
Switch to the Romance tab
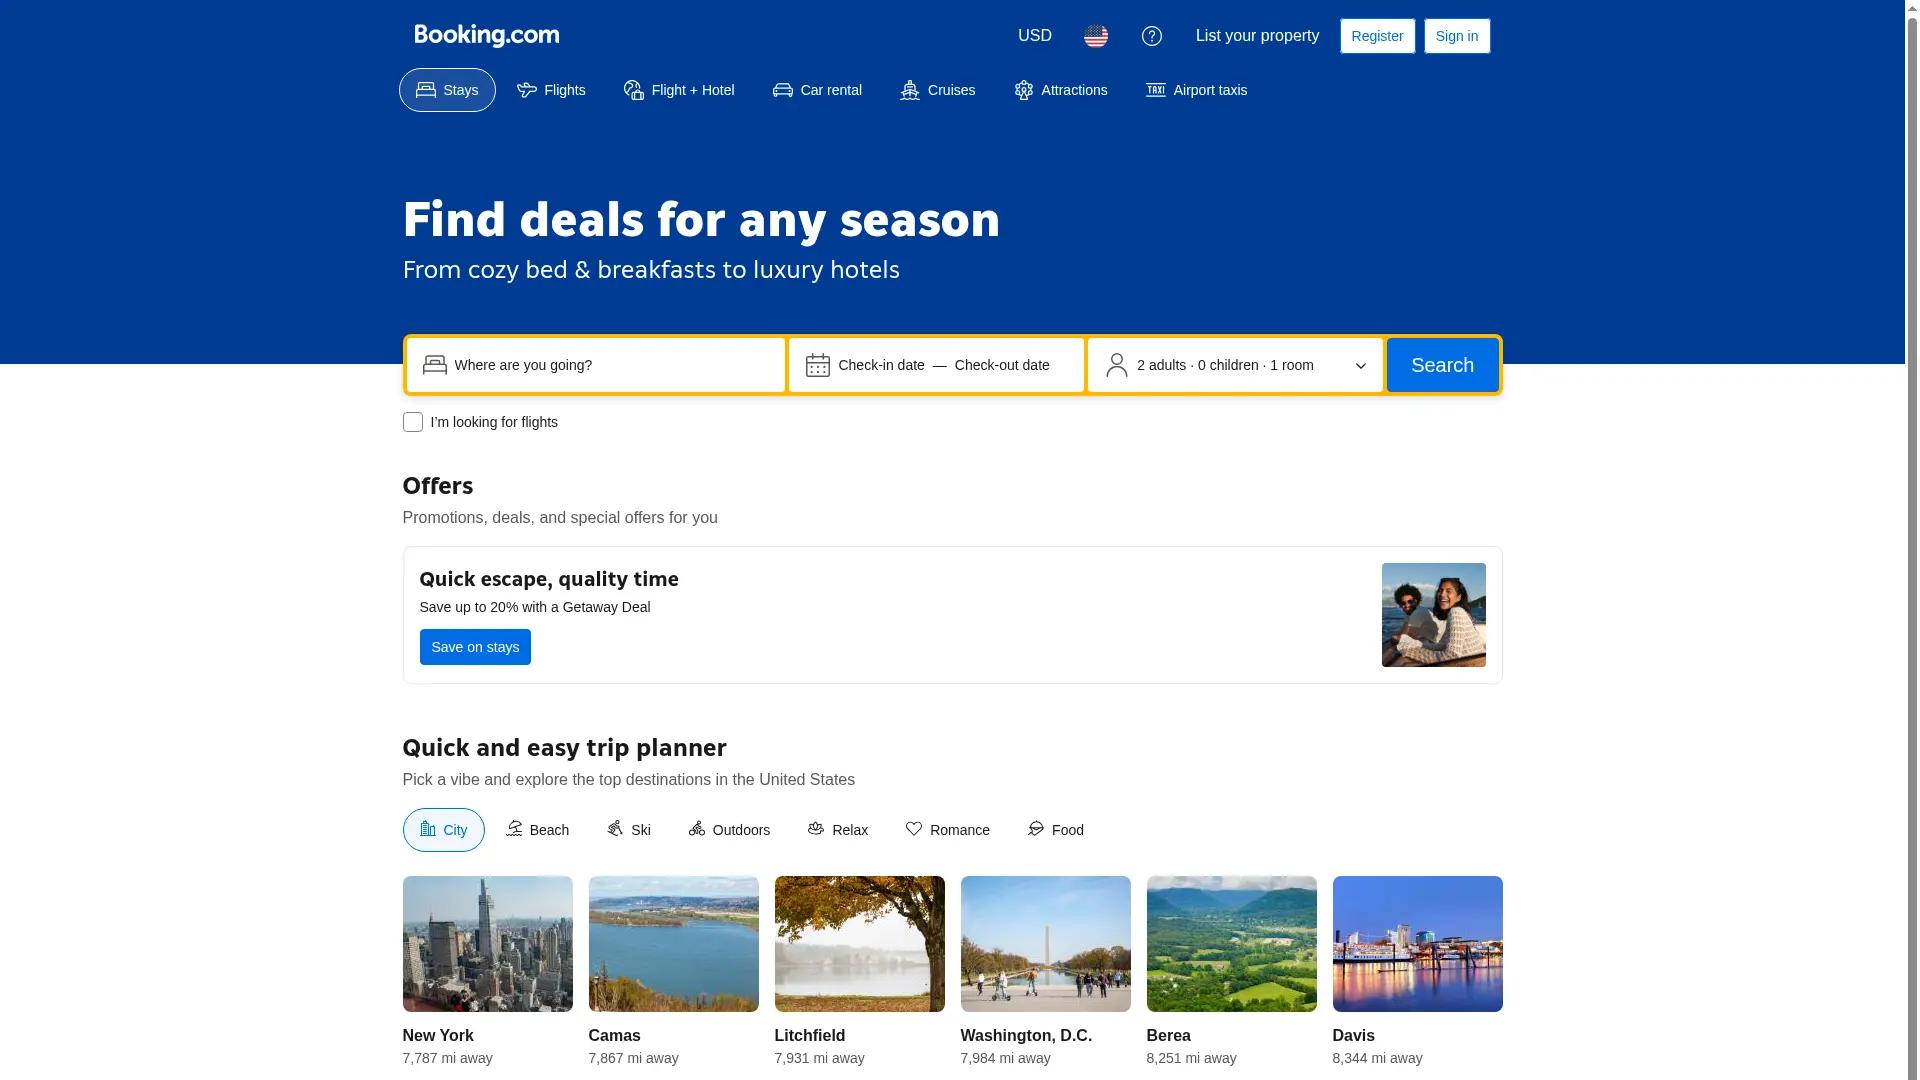(946, 829)
